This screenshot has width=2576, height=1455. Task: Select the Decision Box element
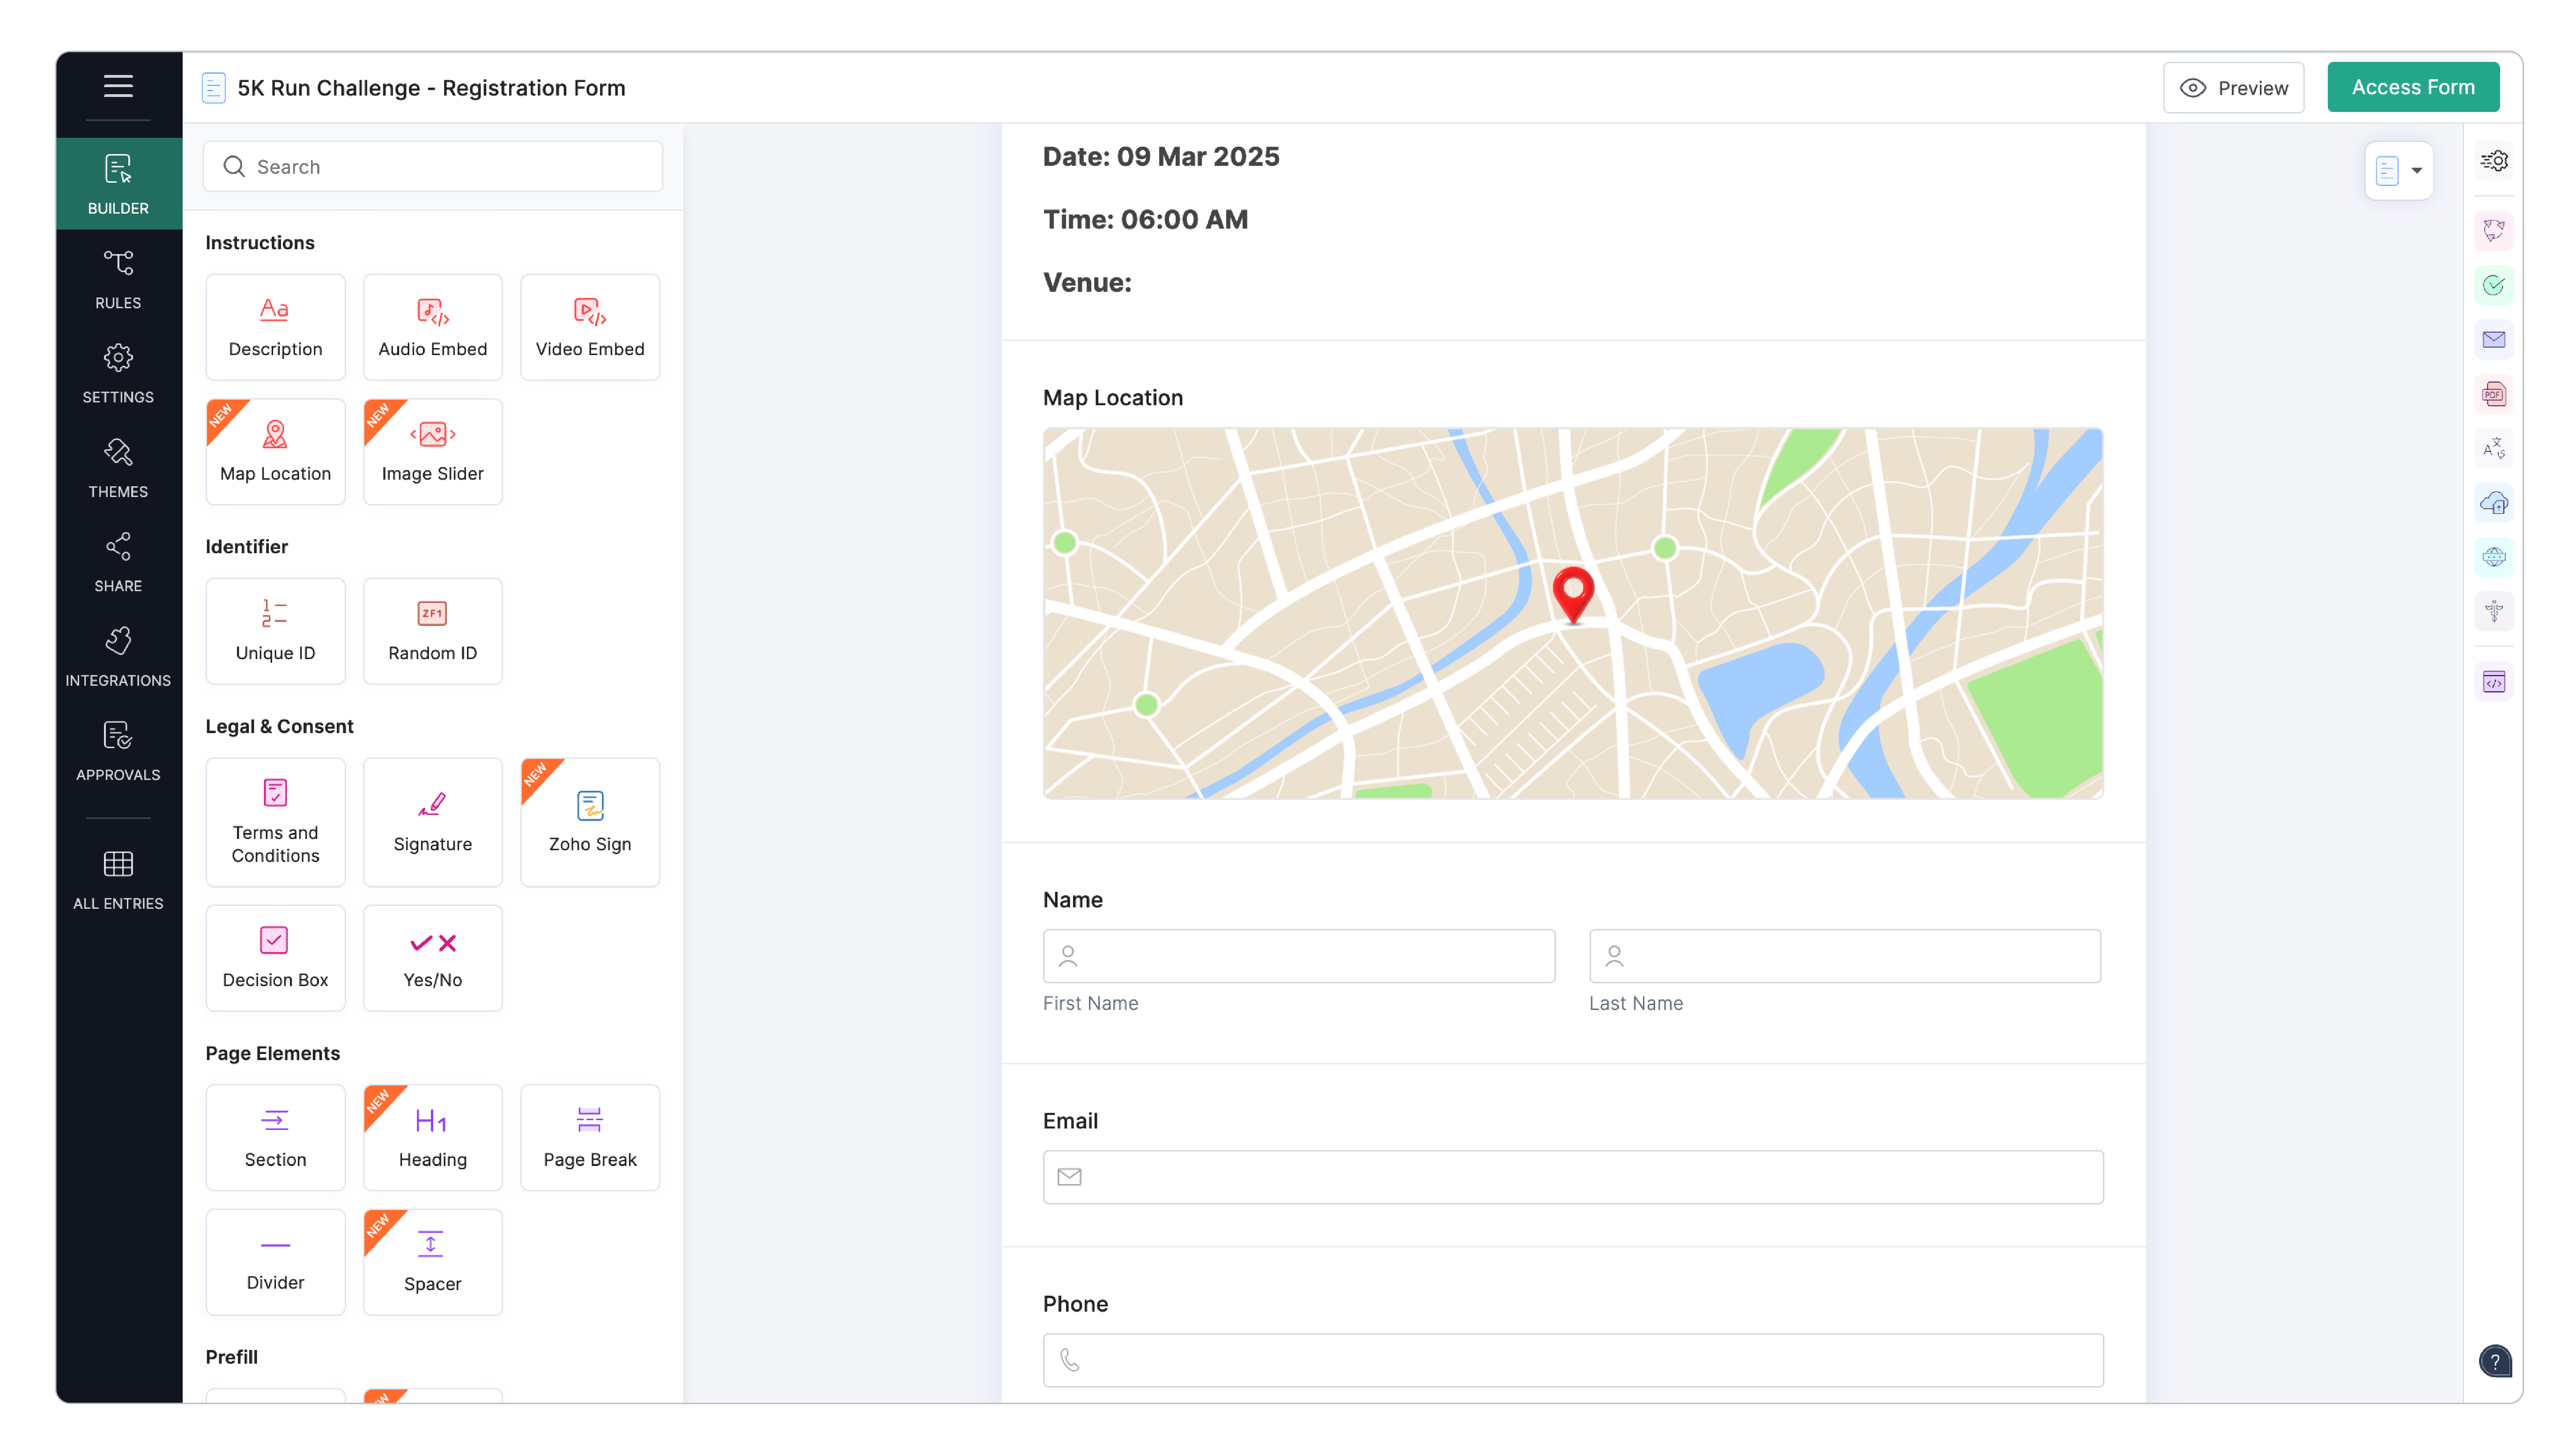275,957
